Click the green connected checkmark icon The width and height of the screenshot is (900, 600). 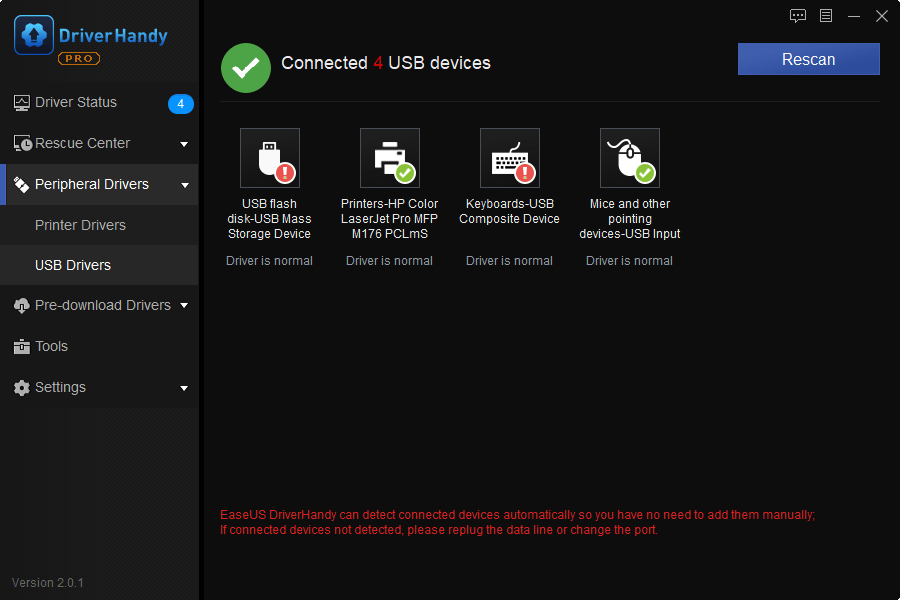pos(246,67)
